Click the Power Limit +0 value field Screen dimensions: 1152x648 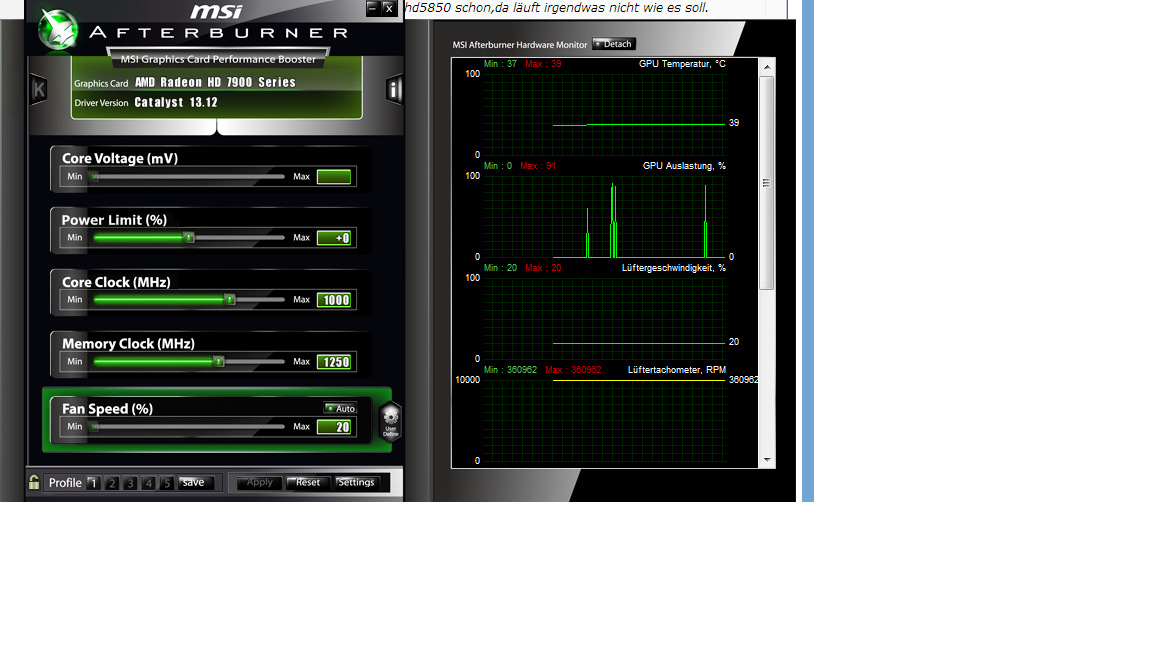pyautogui.click(x=334, y=238)
